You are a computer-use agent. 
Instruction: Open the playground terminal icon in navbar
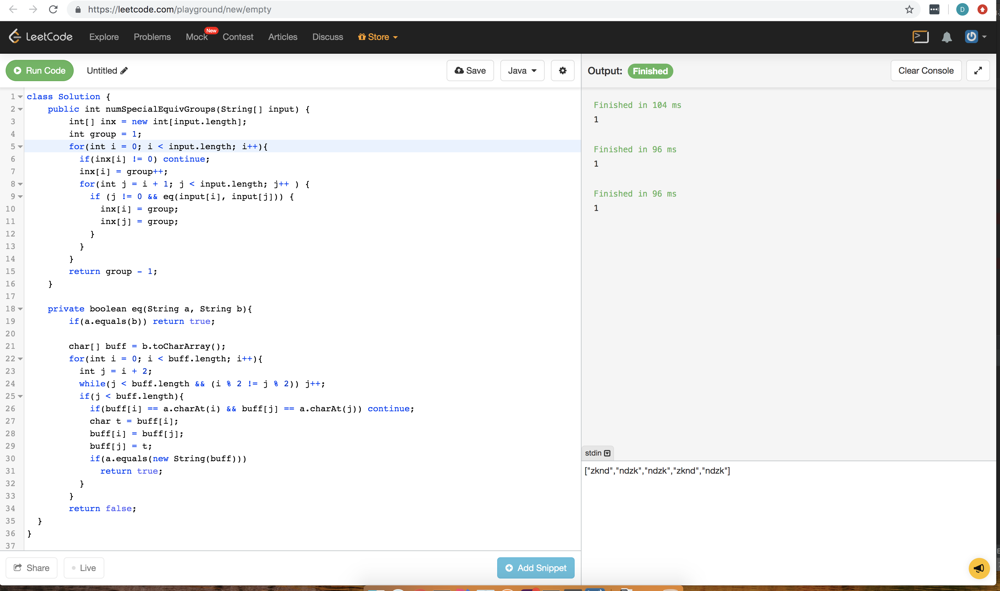pyautogui.click(x=920, y=37)
